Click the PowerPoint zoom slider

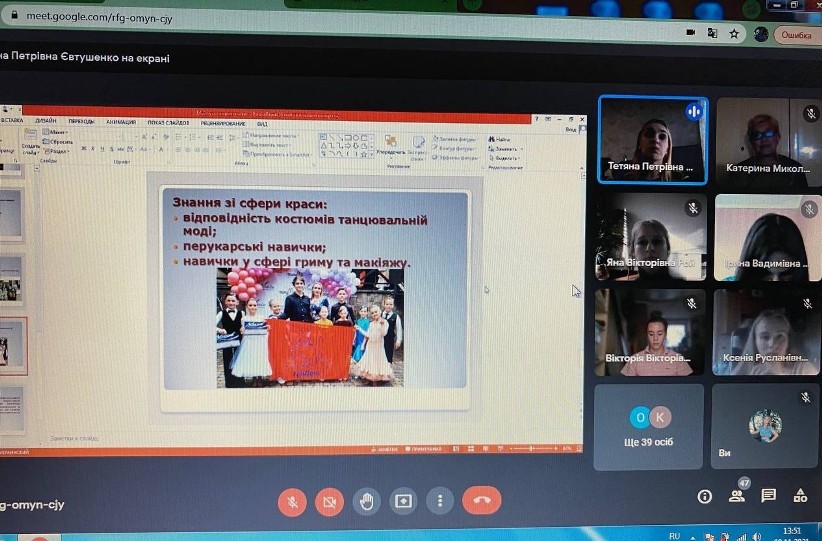coord(533,449)
